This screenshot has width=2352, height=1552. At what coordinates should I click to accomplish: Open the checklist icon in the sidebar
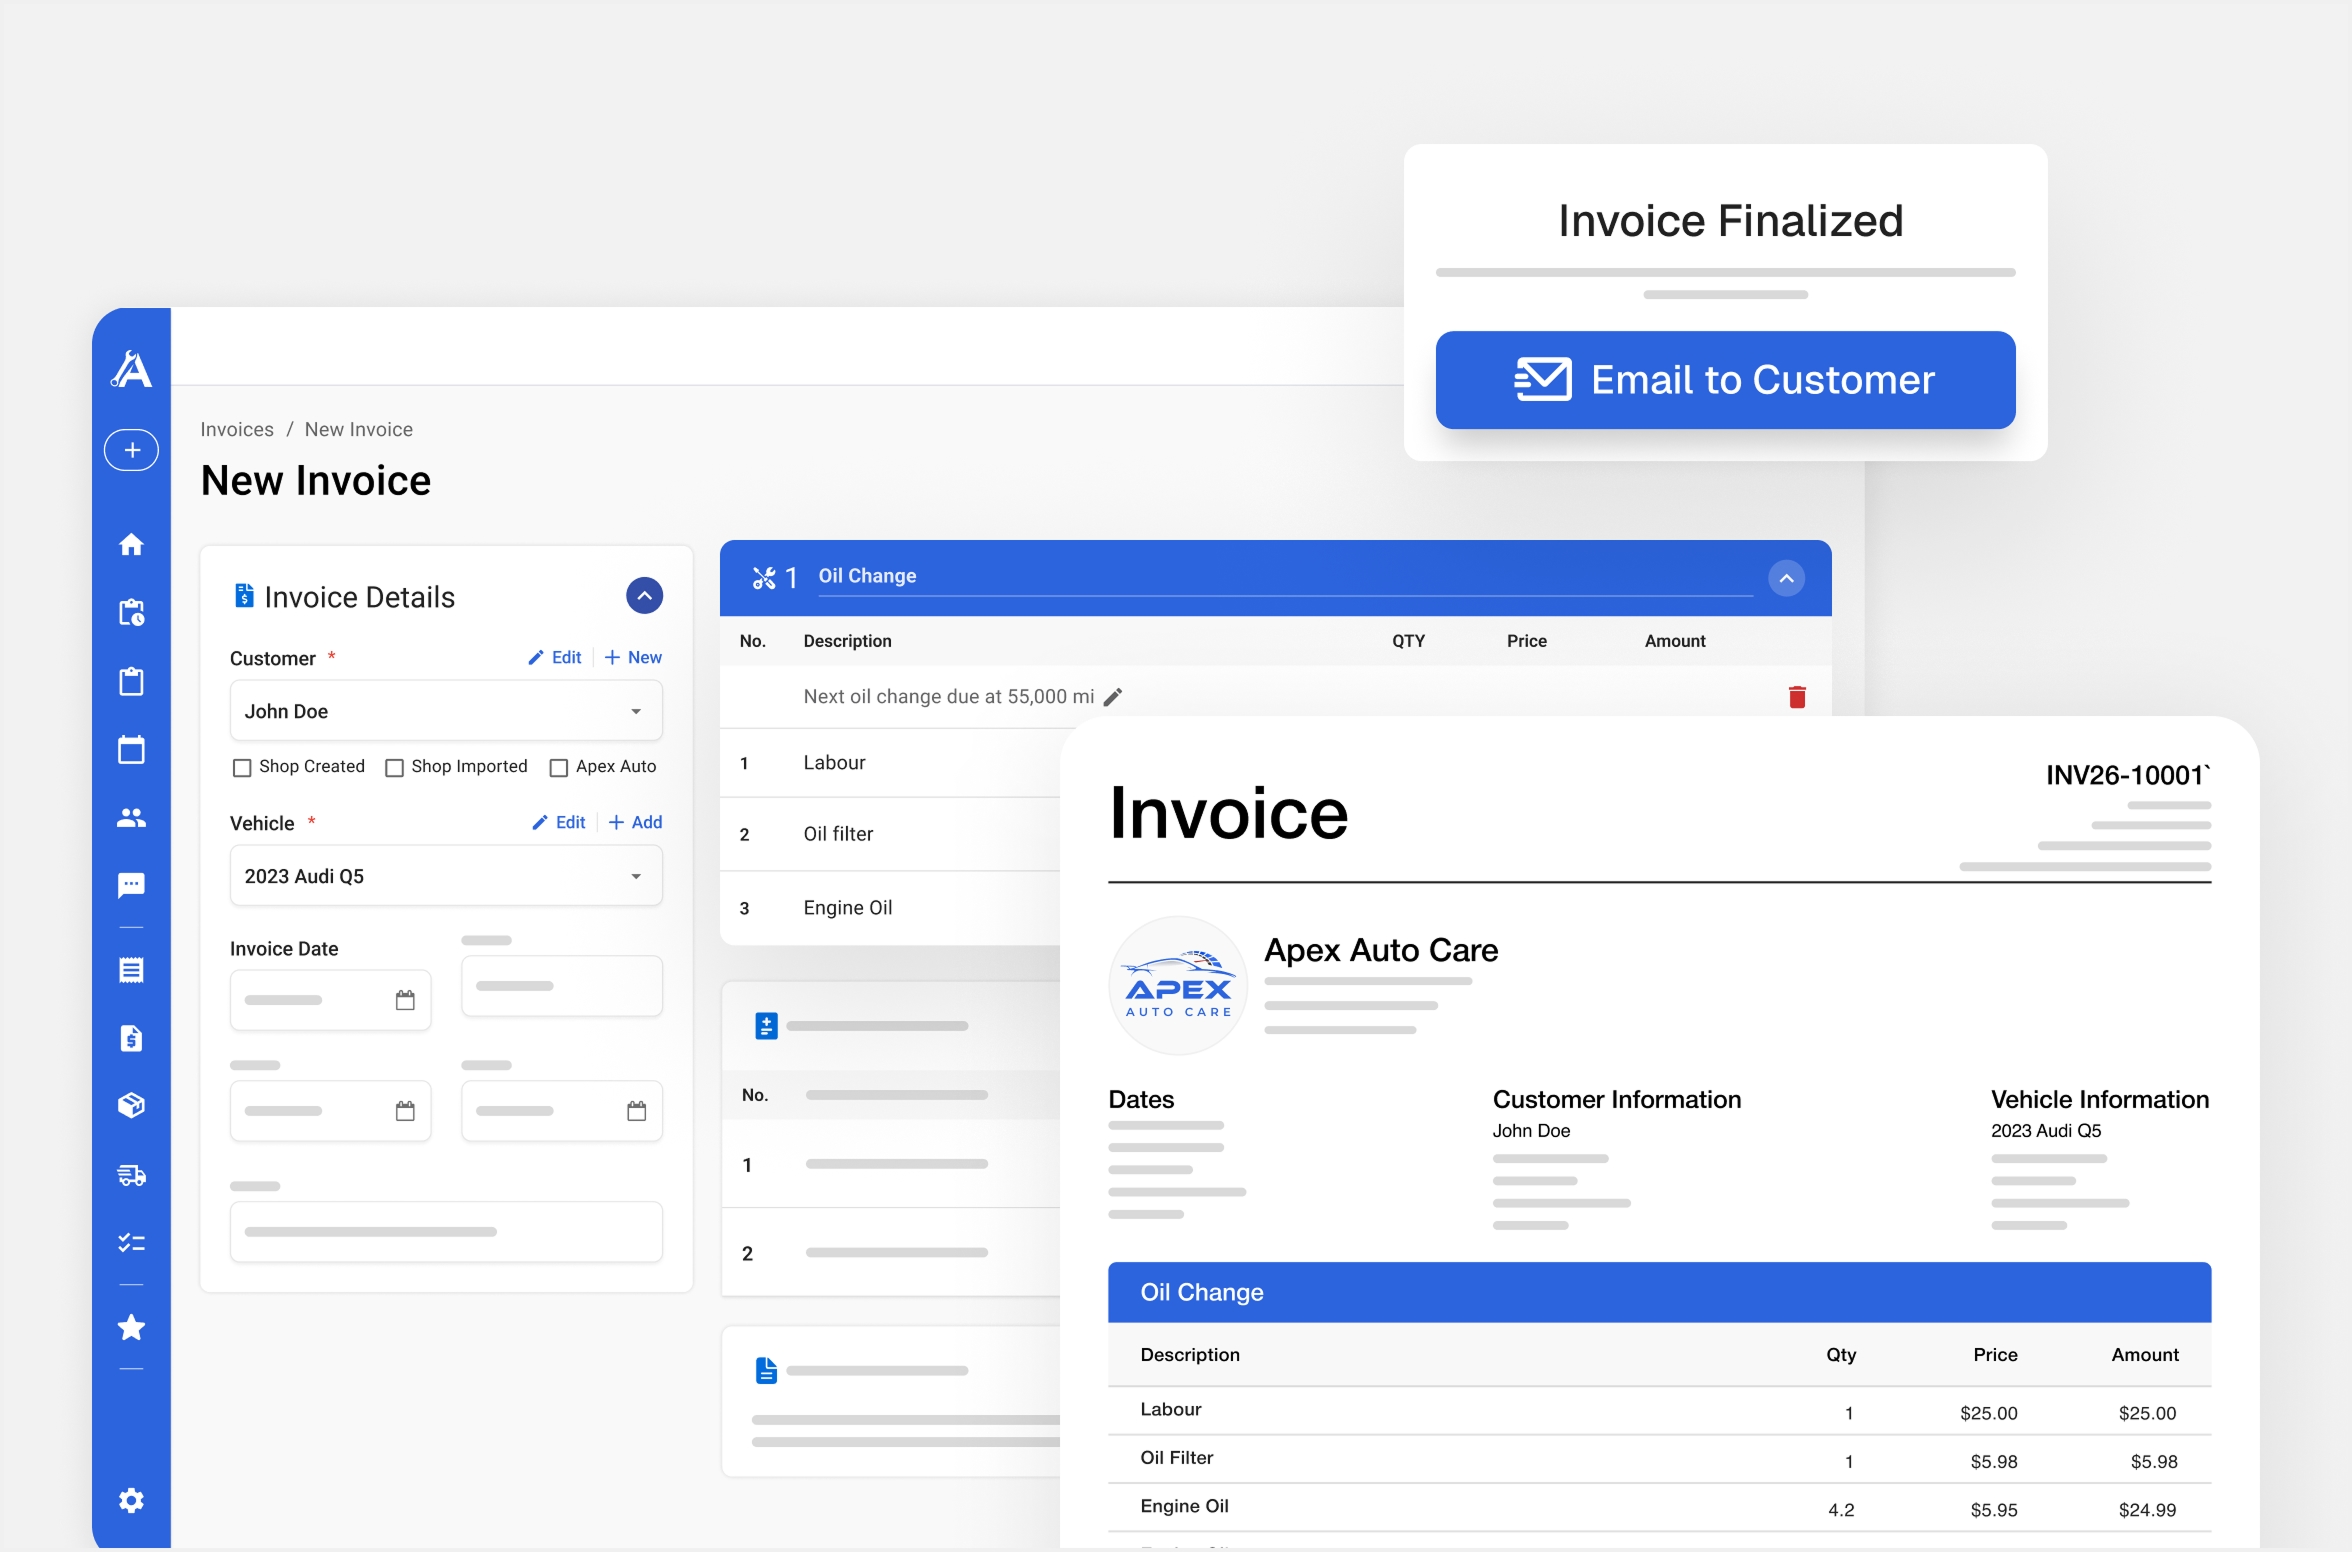coord(131,1242)
